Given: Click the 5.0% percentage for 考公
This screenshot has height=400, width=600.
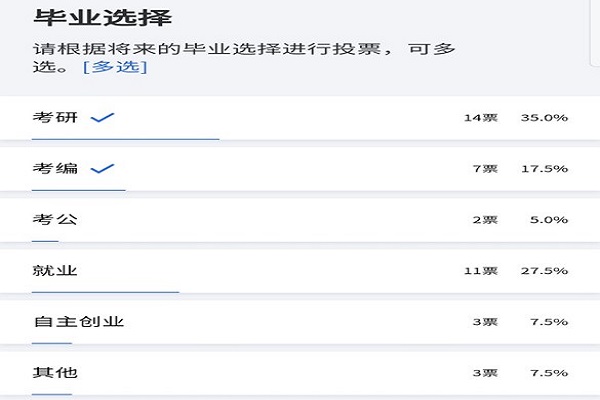Looking at the screenshot, I should point(548,220).
